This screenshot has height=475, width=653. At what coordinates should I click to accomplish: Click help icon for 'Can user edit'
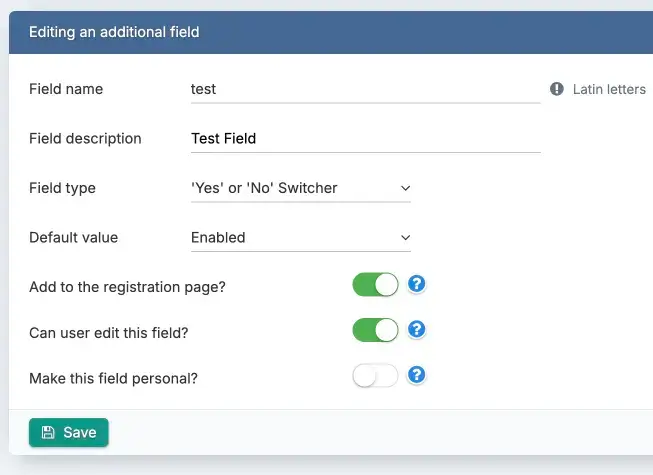tap(418, 329)
